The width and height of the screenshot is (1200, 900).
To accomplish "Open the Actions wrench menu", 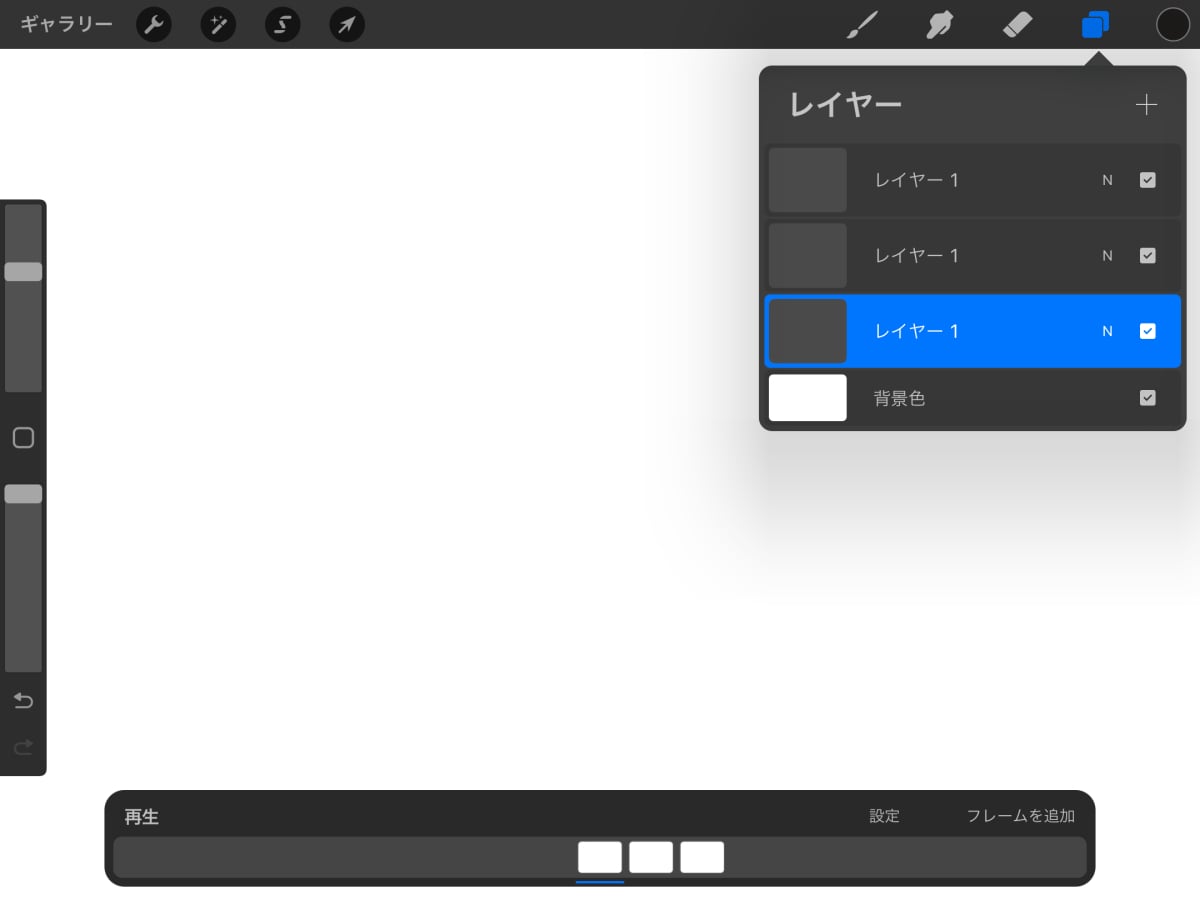I will [153, 24].
